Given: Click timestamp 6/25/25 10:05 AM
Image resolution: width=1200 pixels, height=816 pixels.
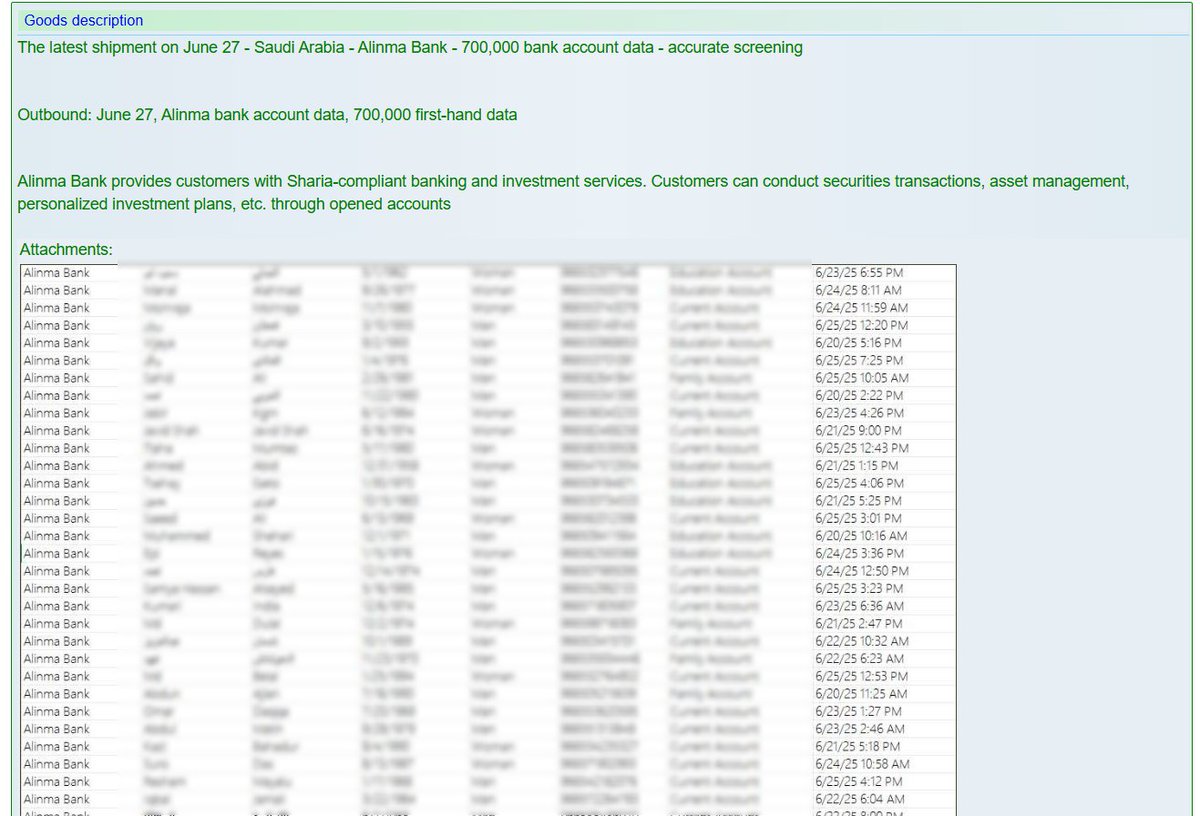Looking at the screenshot, I should pyautogui.click(x=862, y=378).
